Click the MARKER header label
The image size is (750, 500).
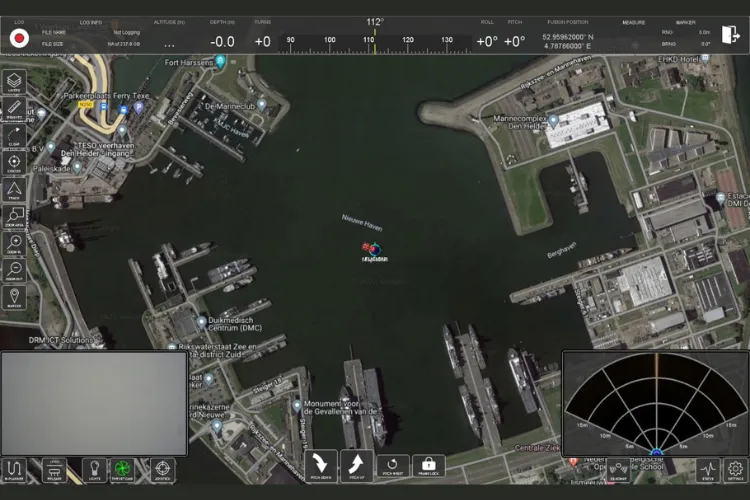pos(685,22)
